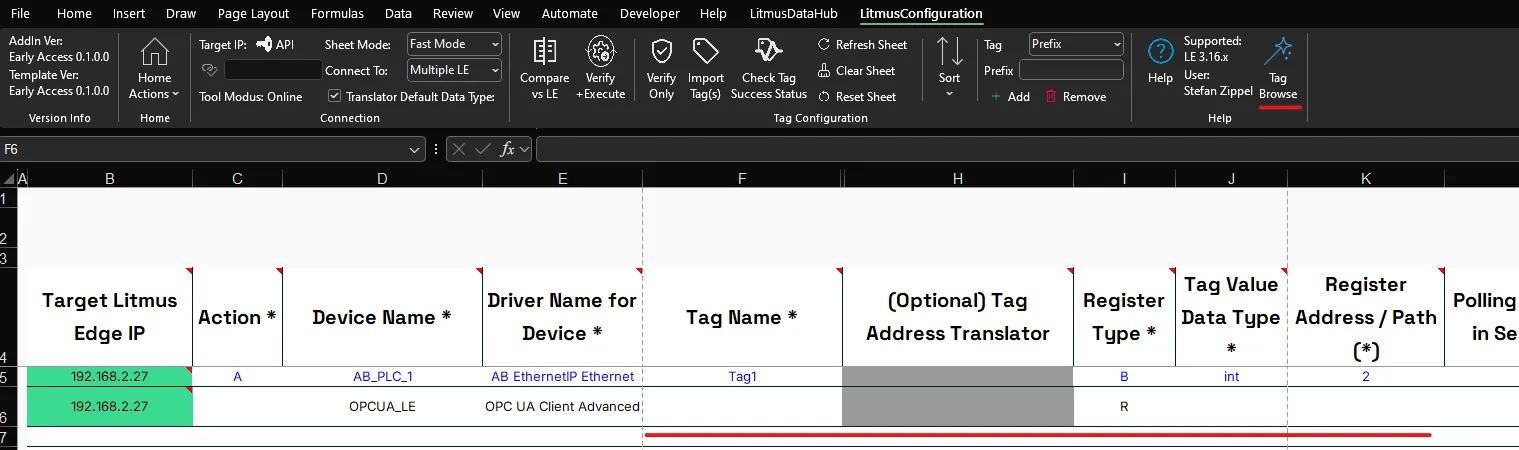
Task: Select the Action cell containing A
Action: [237, 377]
